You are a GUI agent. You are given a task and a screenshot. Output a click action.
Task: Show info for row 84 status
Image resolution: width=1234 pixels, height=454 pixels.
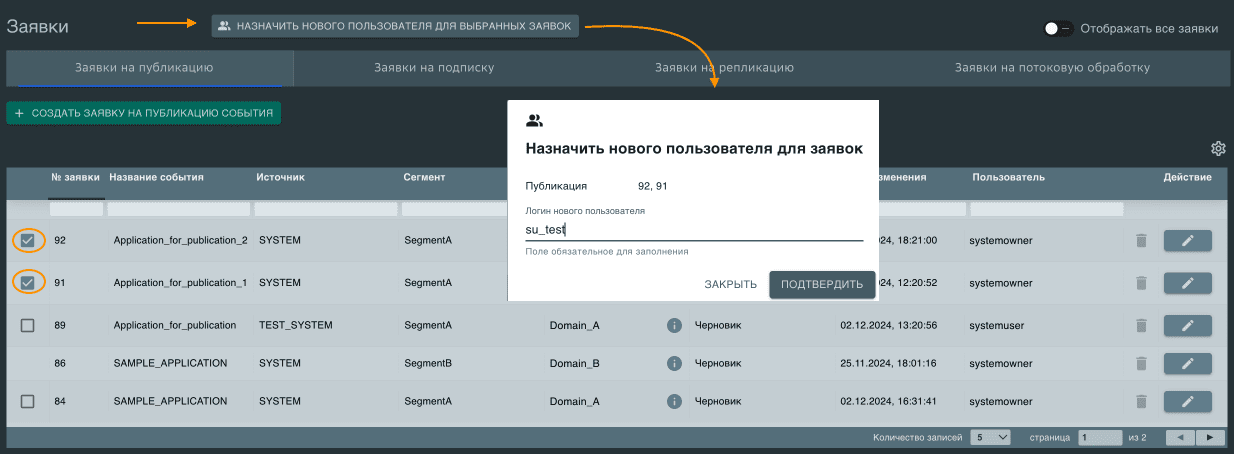[x=674, y=401]
